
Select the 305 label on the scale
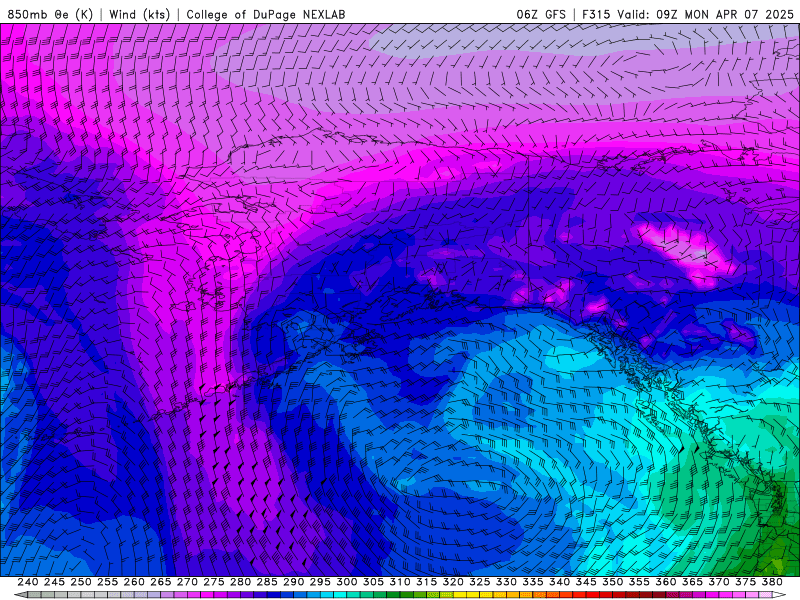click(373, 582)
